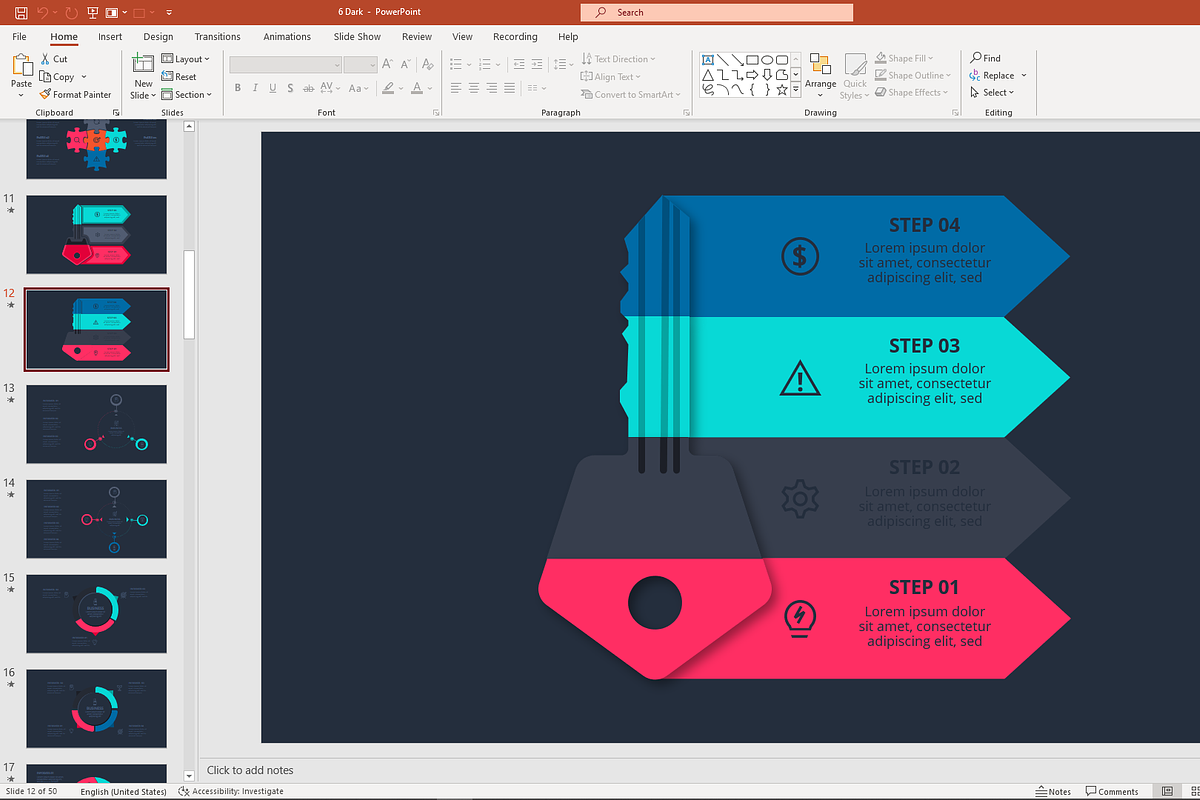Viewport: 1200px width, 800px height.
Task: Activate the Format Painter brush
Action: coord(76,95)
